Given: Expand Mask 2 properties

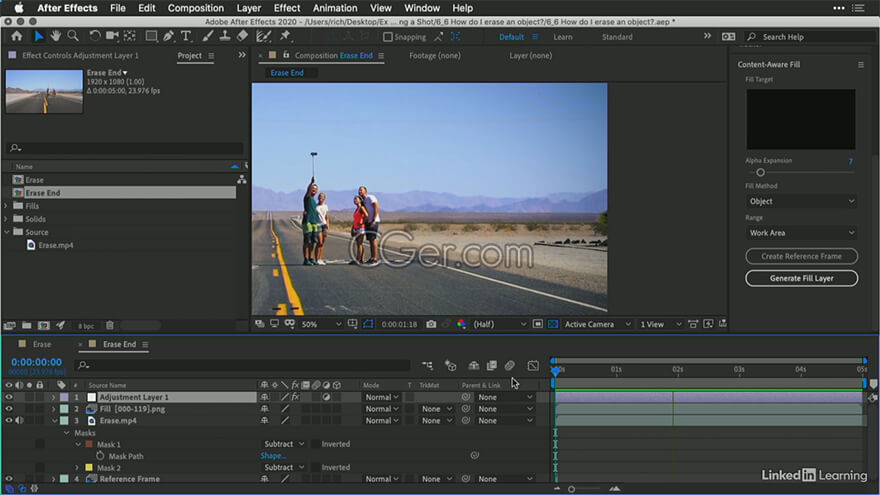Looking at the screenshot, I should point(77,468).
